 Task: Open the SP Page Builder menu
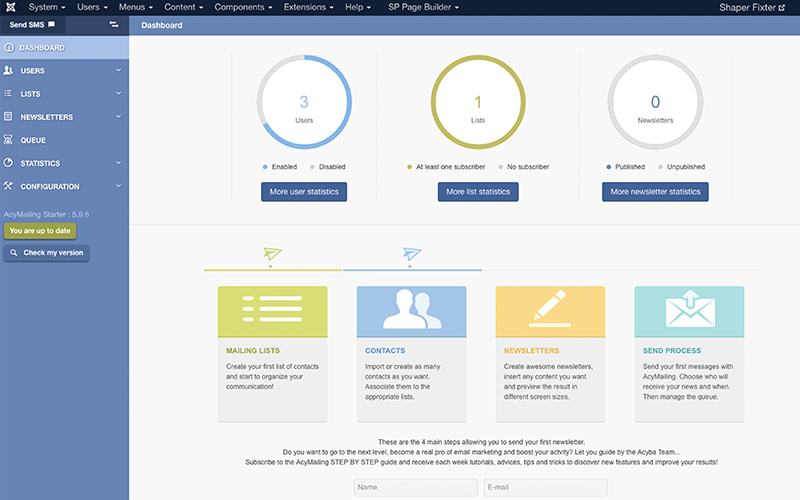click(423, 8)
